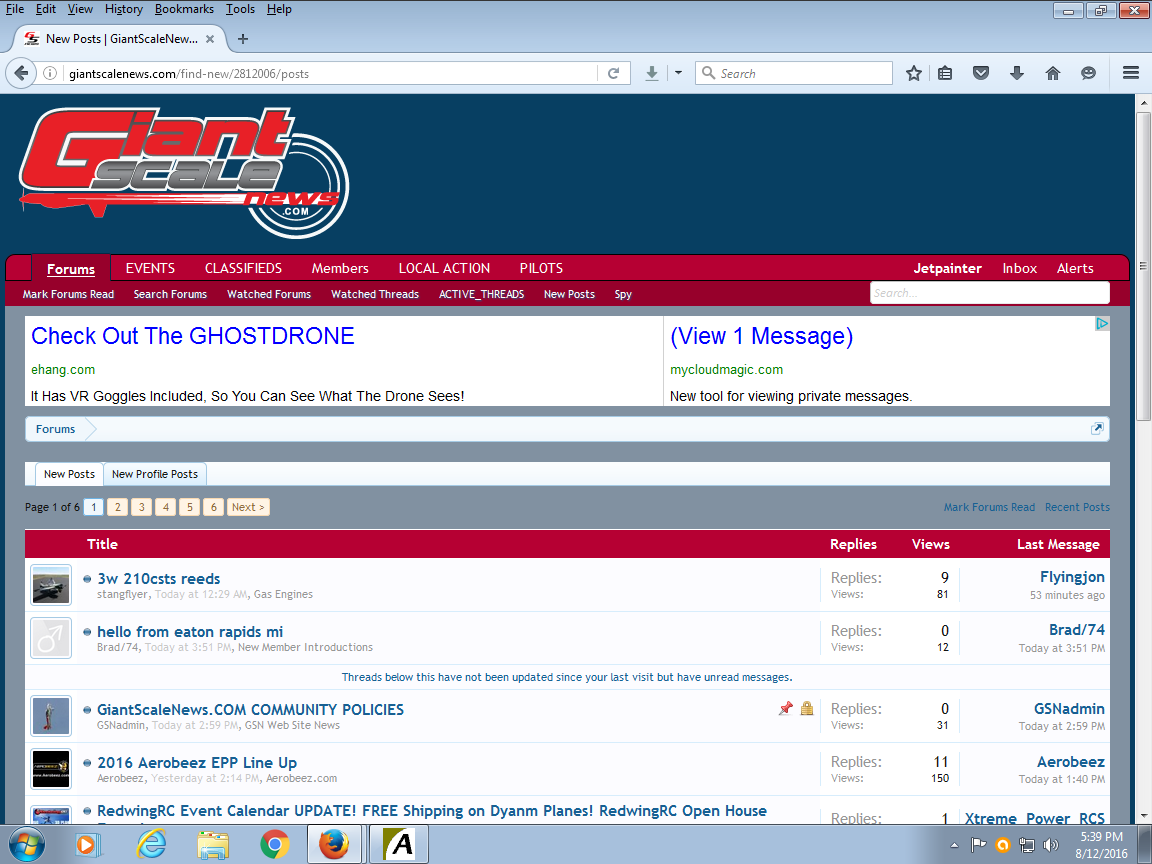
Task: Open GiantScaleNews.COM COMMUNITY POLICIES thread
Action: (251, 709)
